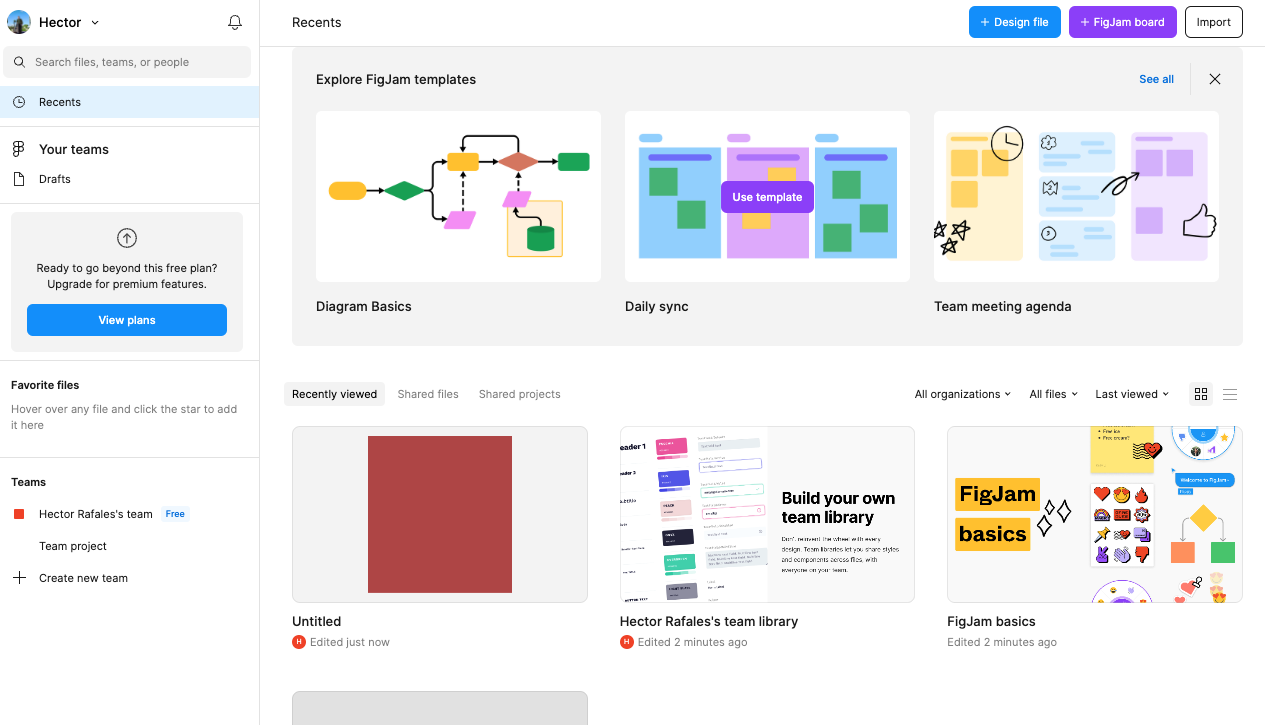
Task: Expand the Hector account dropdown
Action: (95, 22)
